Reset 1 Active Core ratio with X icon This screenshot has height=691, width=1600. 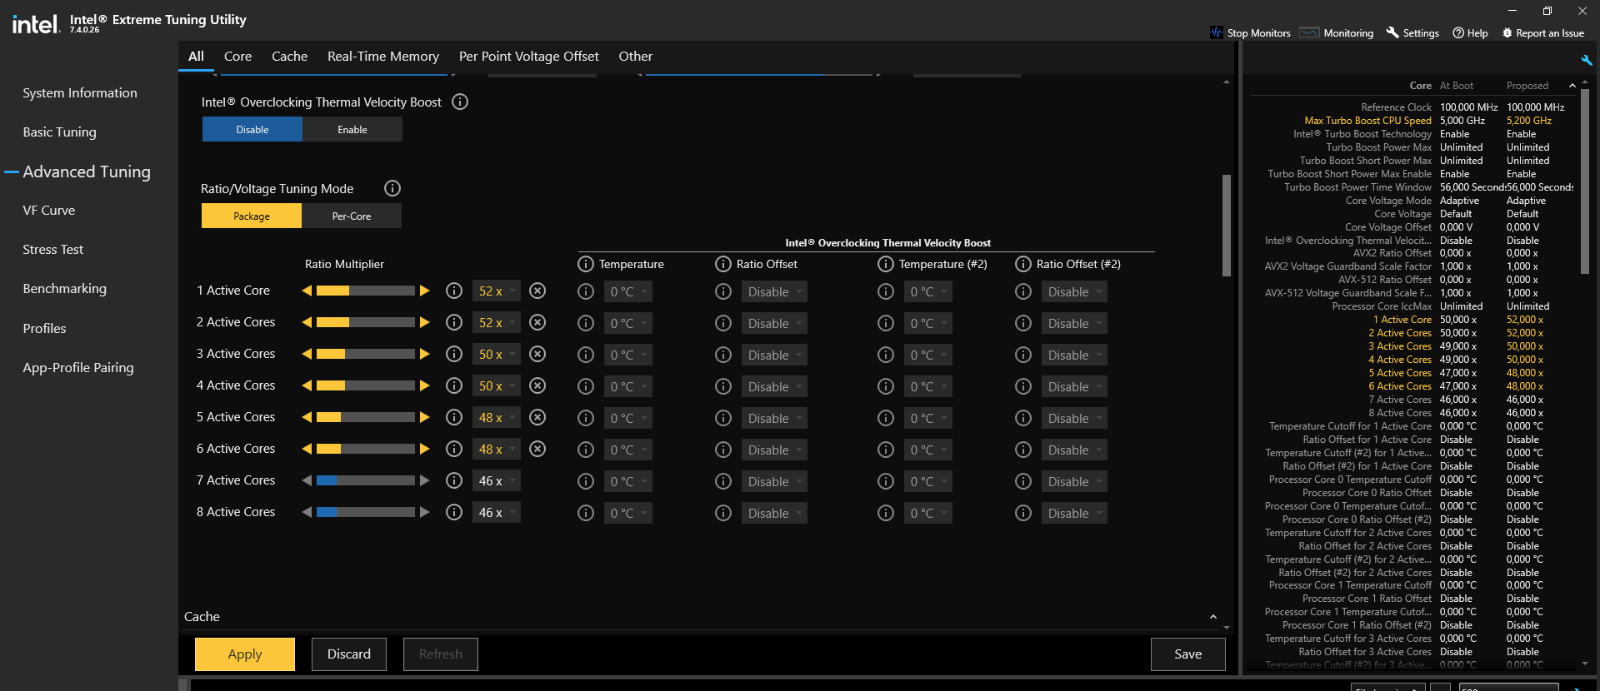click(538, 291)
